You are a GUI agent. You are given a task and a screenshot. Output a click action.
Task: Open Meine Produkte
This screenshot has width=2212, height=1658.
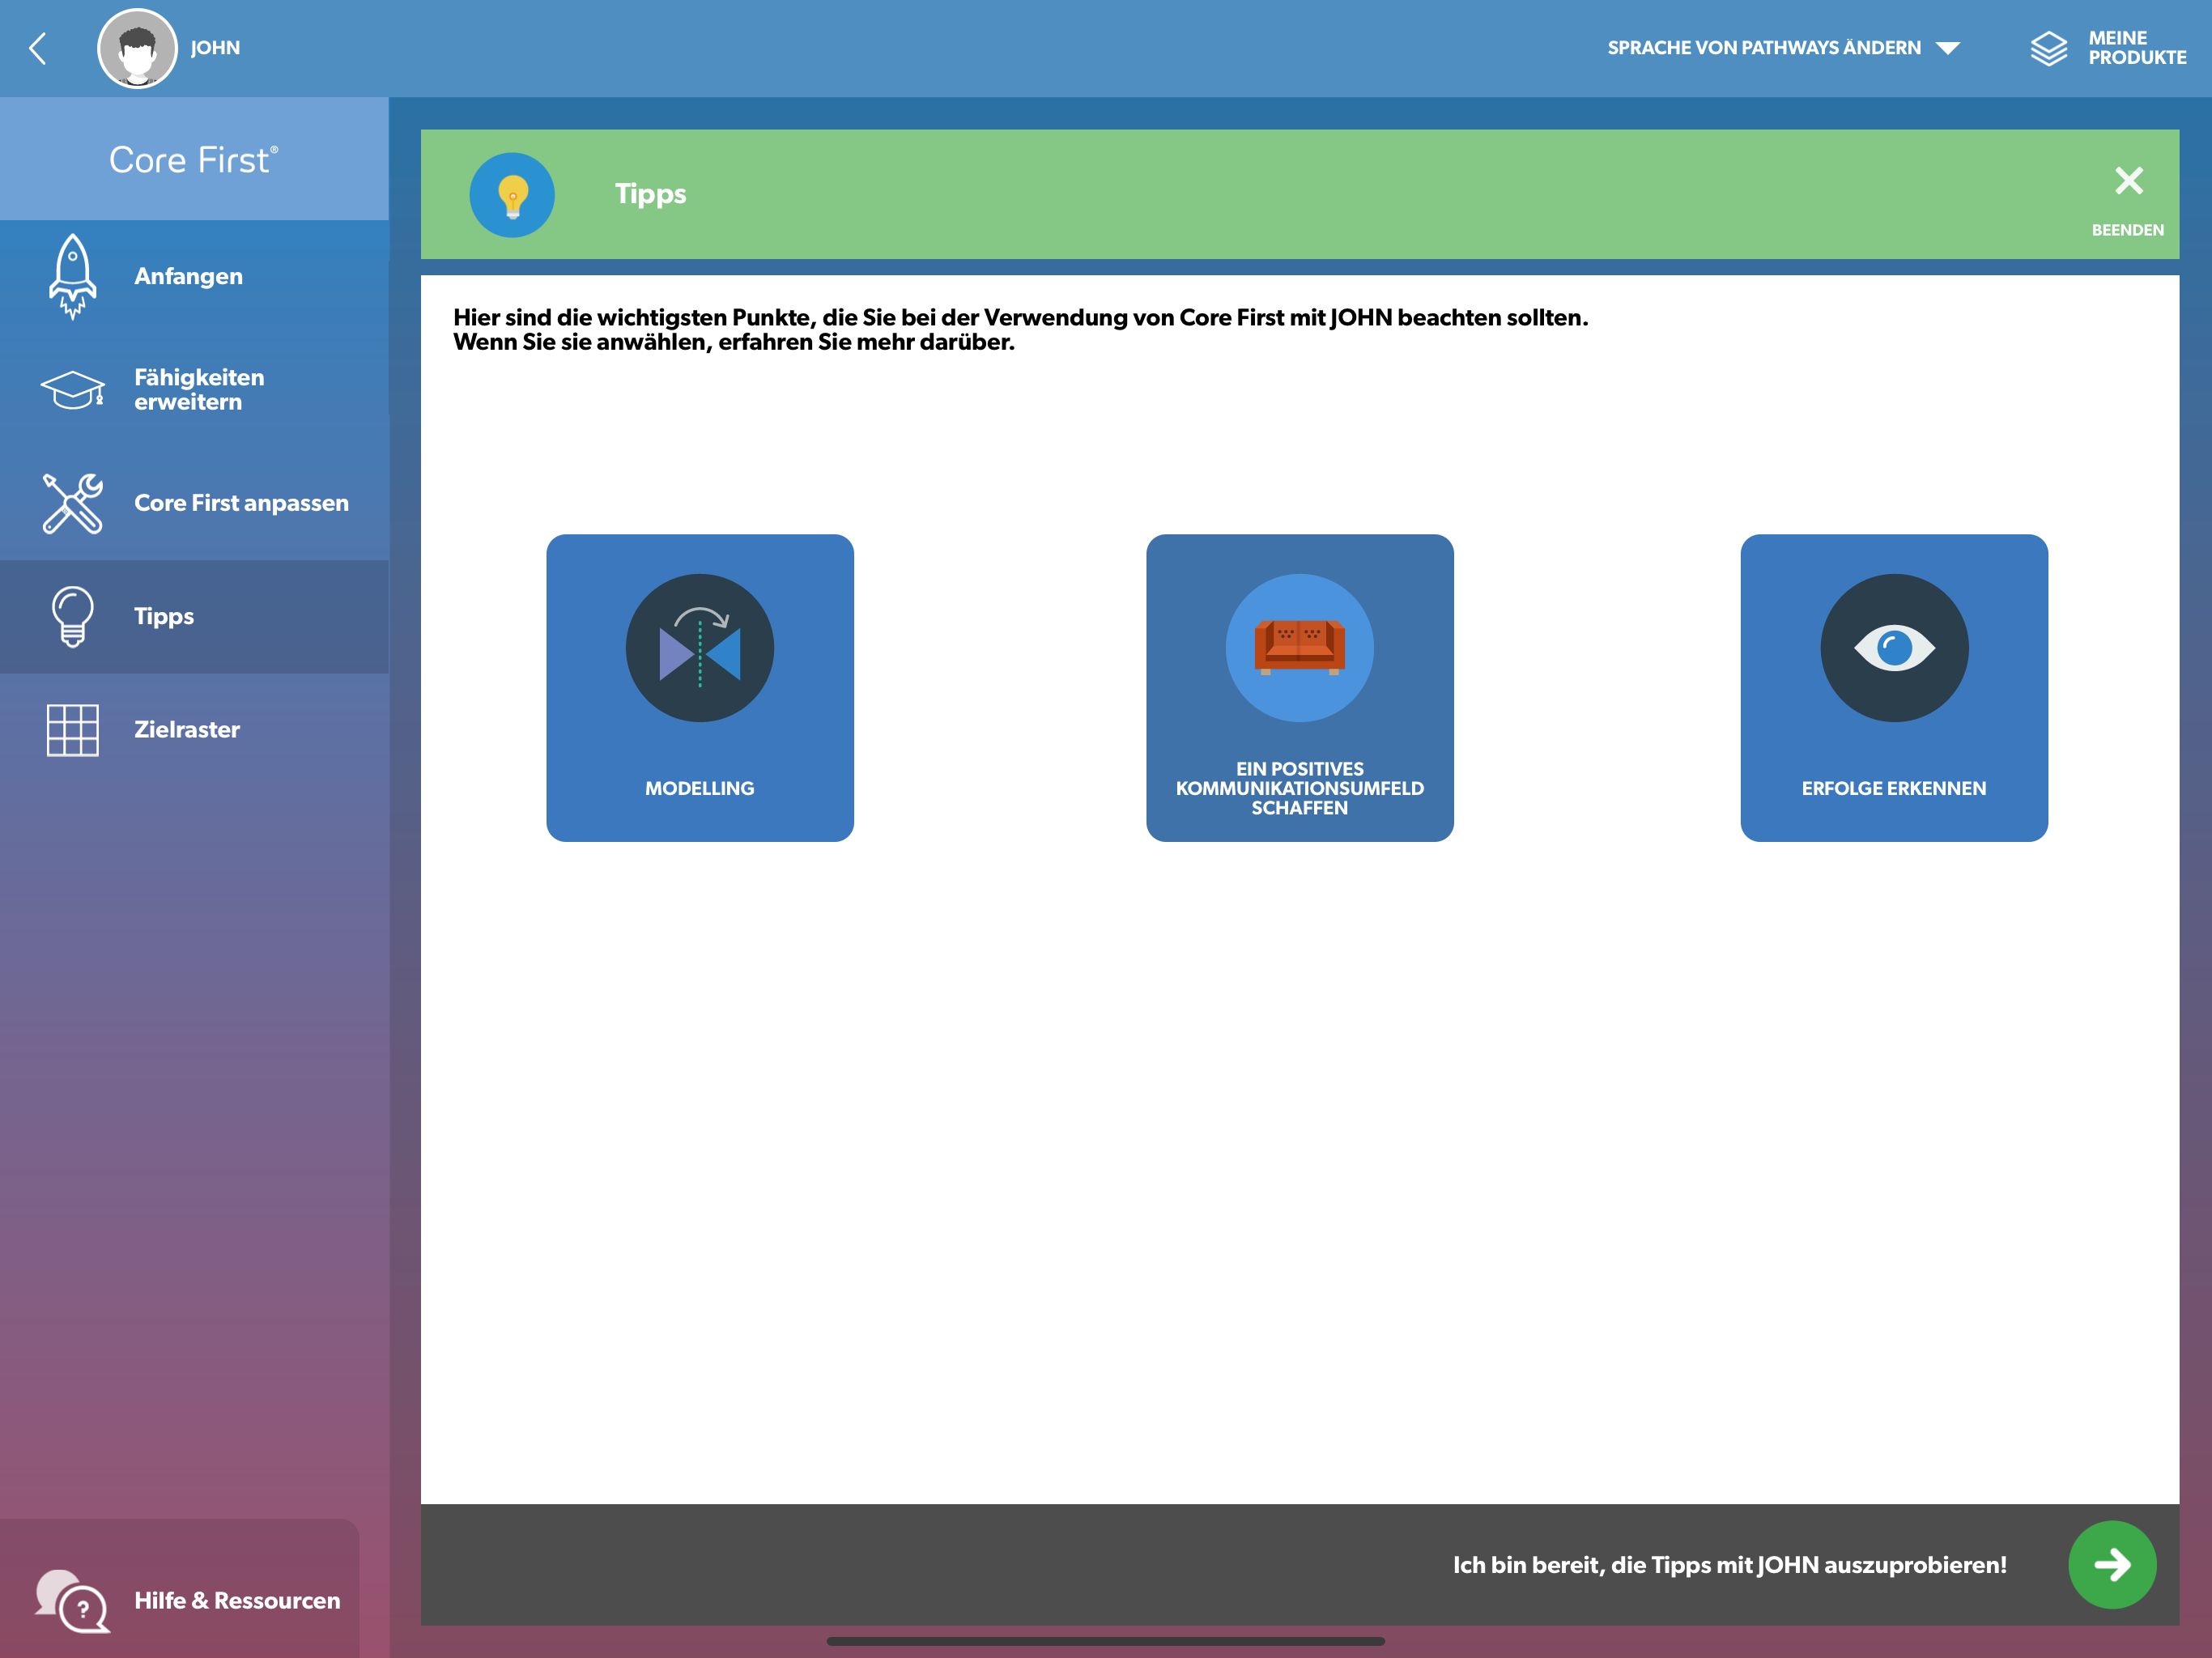2108,48
